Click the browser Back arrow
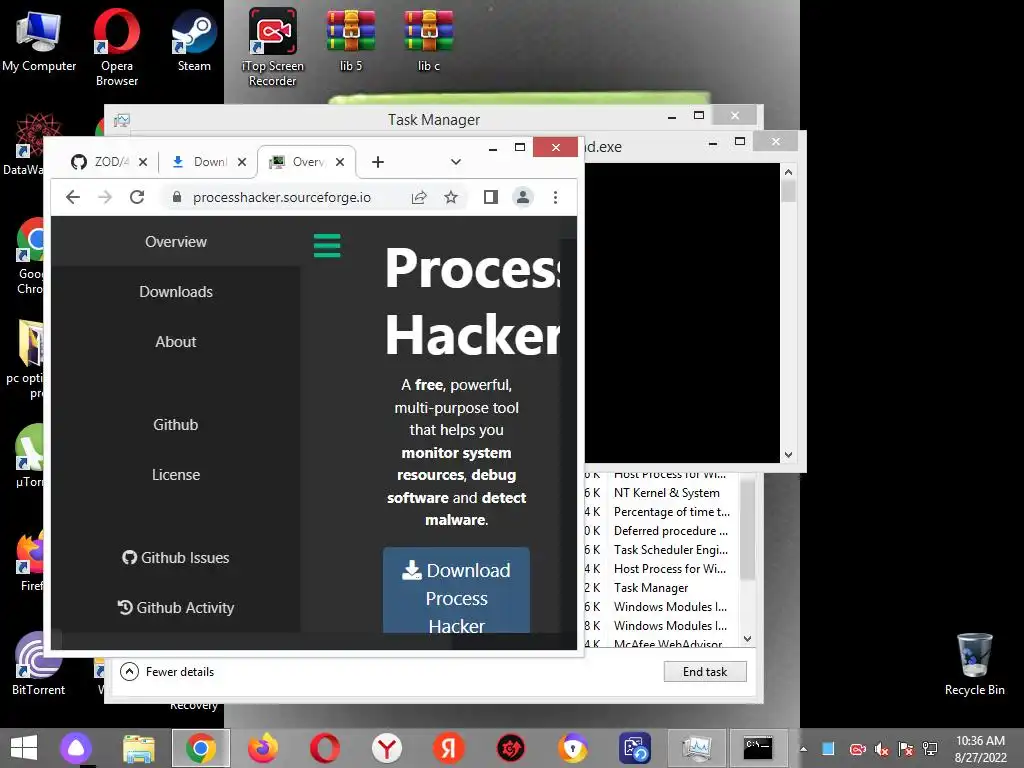 tap(73, 197)
